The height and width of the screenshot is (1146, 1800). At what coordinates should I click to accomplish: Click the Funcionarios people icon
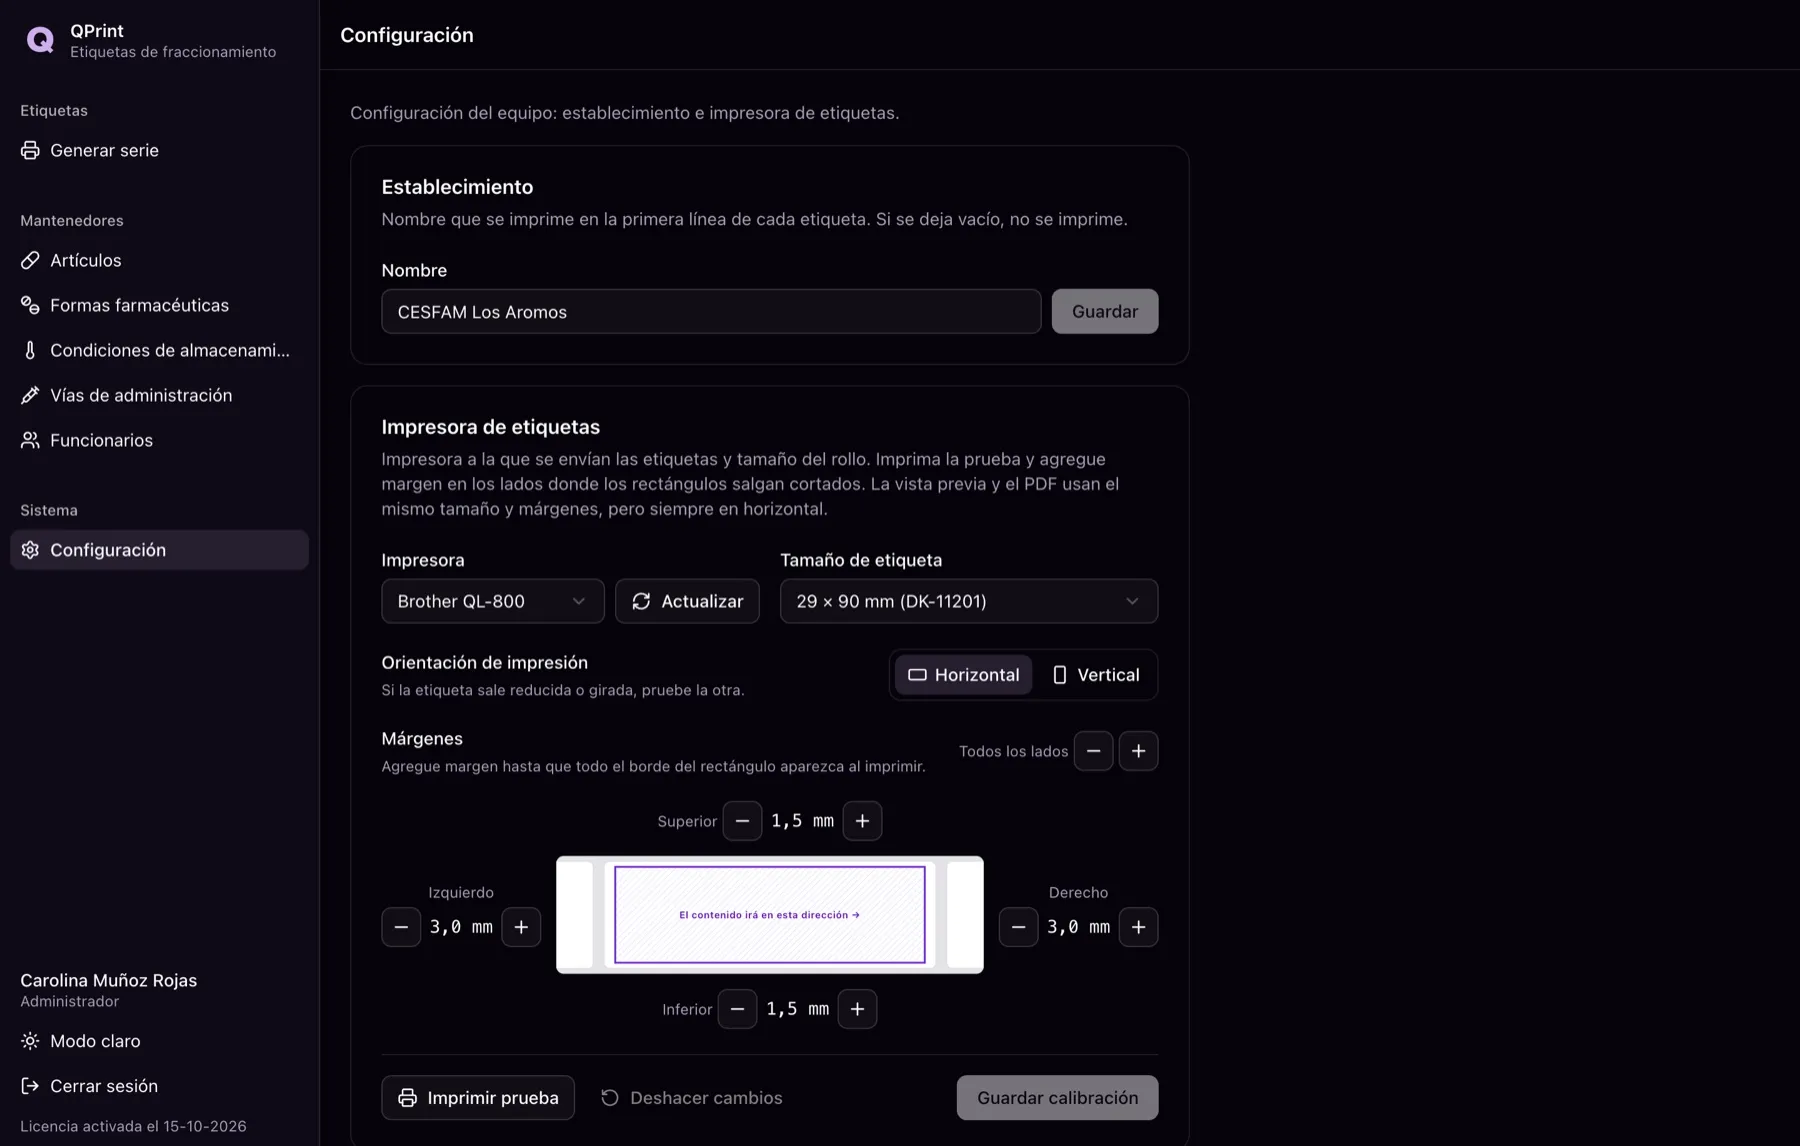(30, 440)
